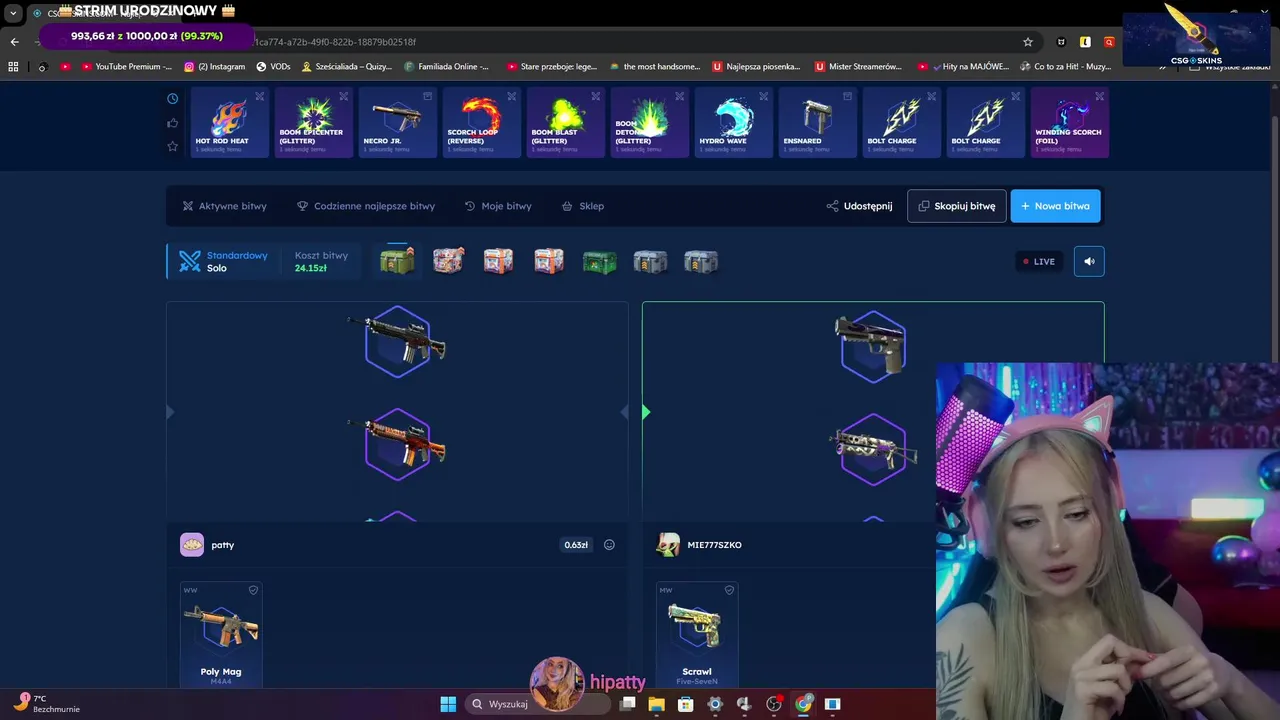Switch to Moje bitwy tab
The image size is (1280, 720).
pyautogui.click(x=498, y=206)
